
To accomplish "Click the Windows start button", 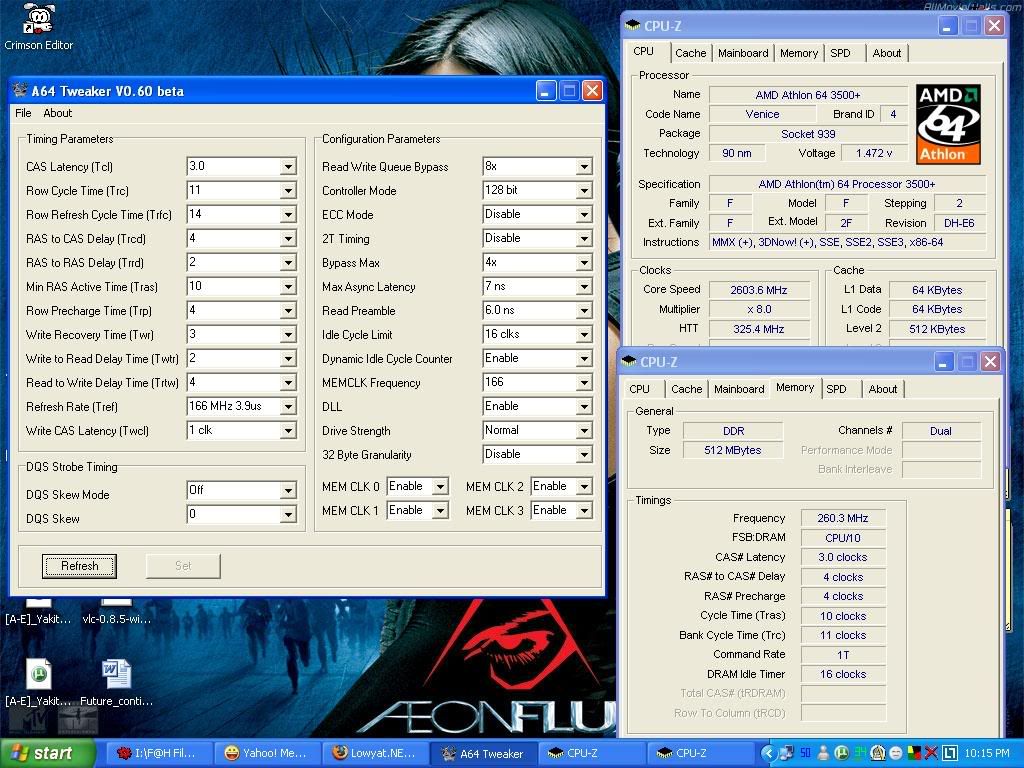I will coord(47,753).
